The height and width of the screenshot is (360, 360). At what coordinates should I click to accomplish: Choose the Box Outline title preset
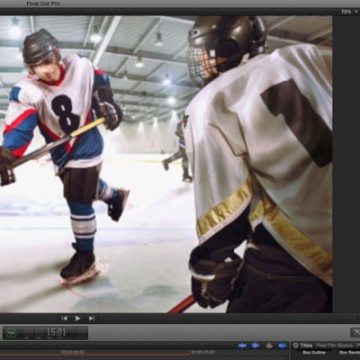tap(314, 353)
